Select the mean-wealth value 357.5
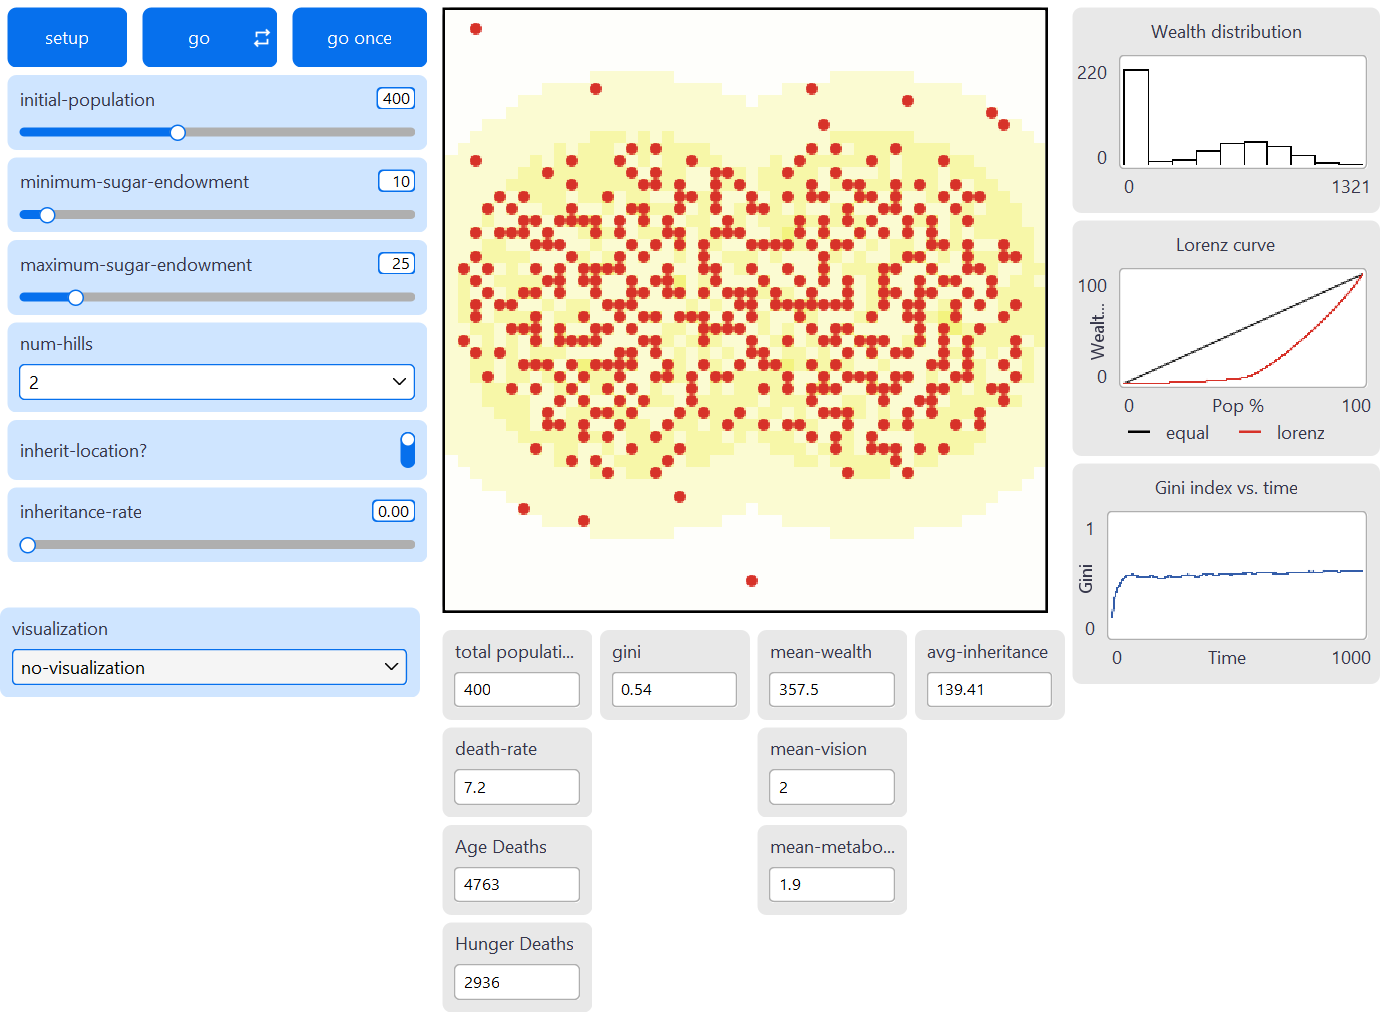Viewport: 1399px width, 1027px height. pos(832,689)
